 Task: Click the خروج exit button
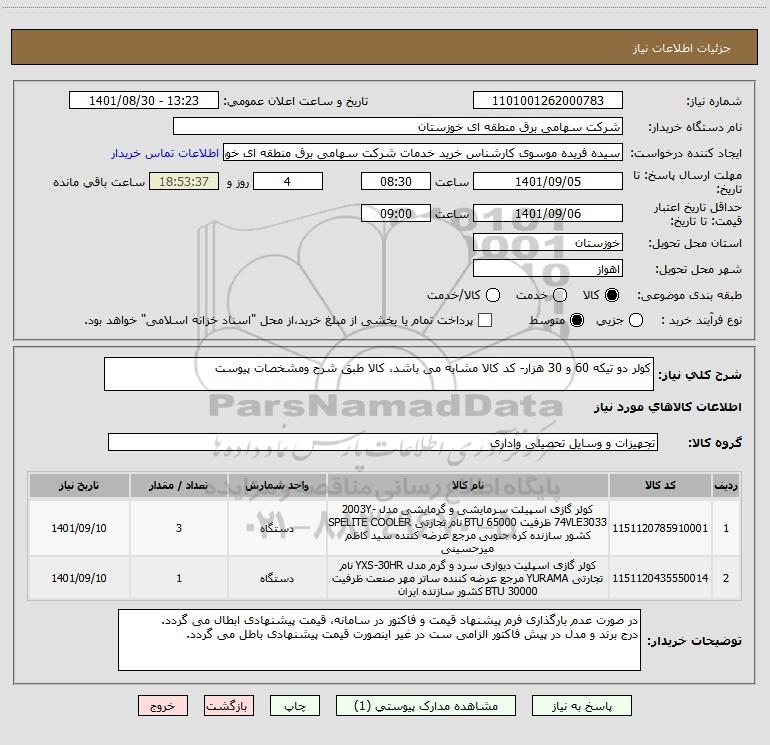point(163,706)
